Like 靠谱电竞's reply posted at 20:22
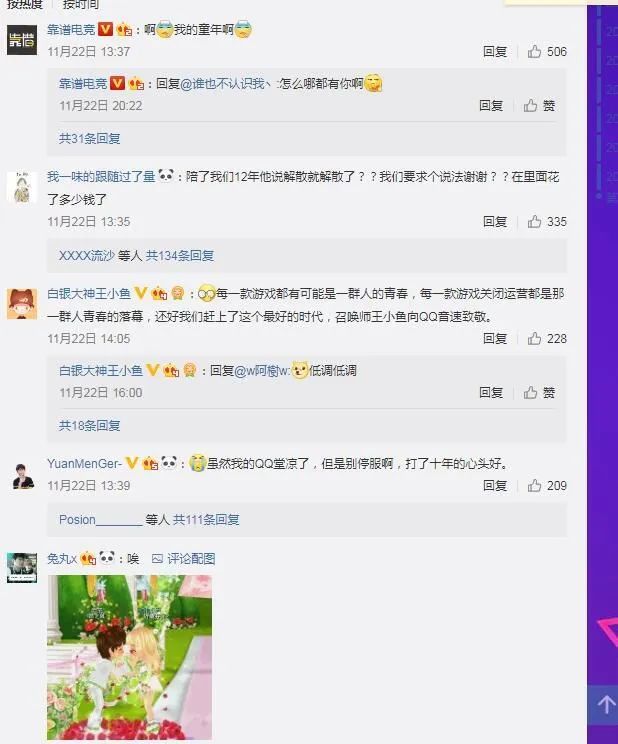This screenshot has height=744, width=618. (x=539, y=105)
